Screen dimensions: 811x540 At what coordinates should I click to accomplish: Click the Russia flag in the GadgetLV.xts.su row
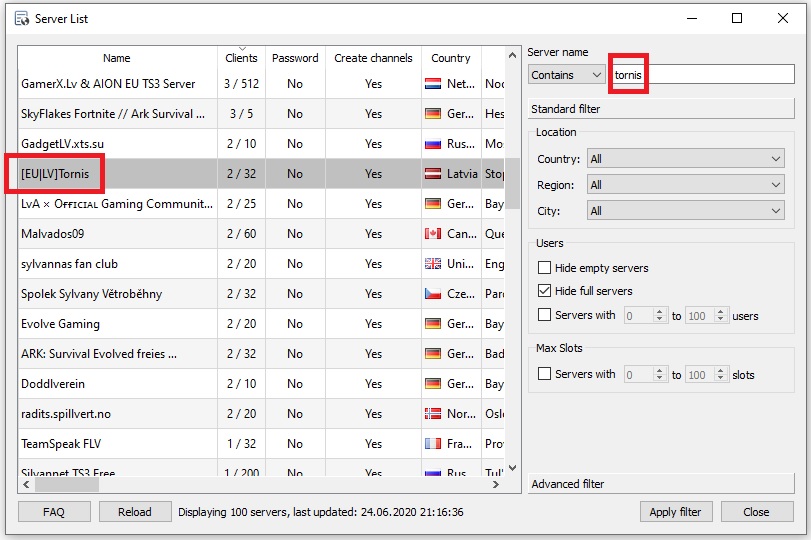click(433, 144)
